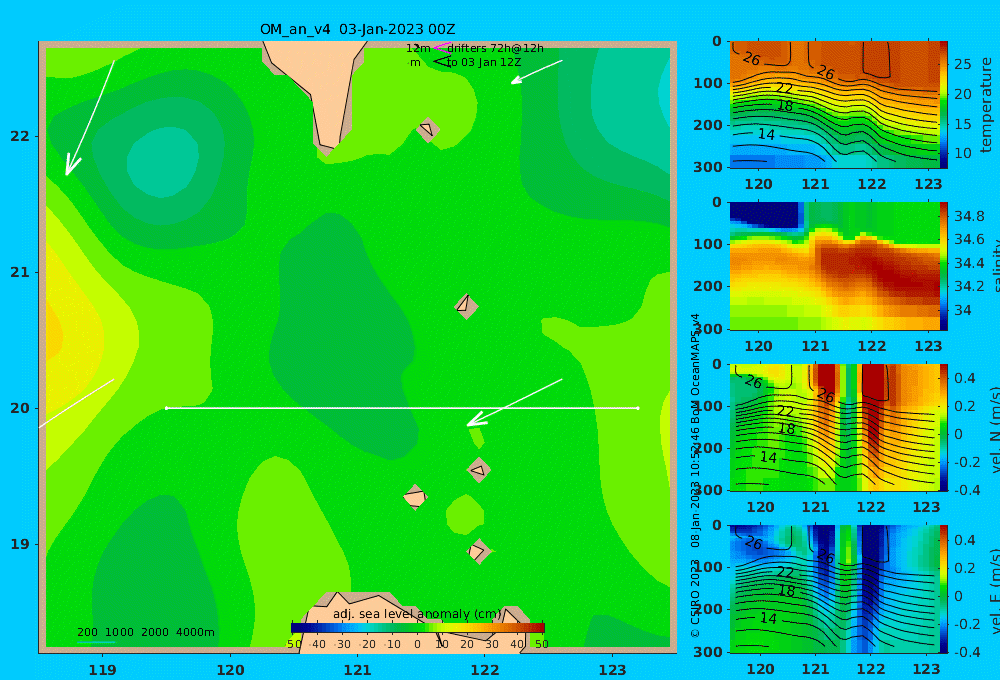Click the island near 19.5N 122E

coord(479,470)
